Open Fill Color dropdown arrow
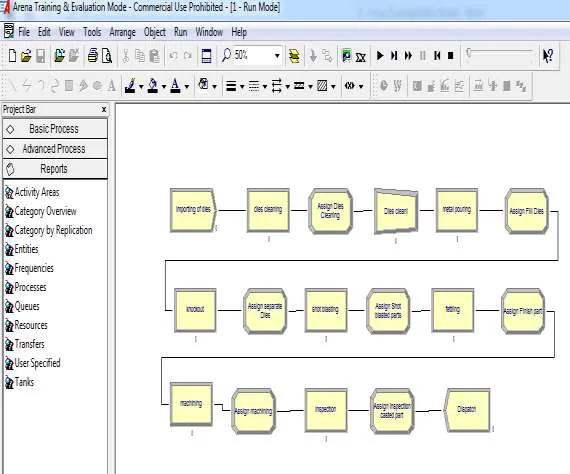570x474 pixels. coord(164,87)
